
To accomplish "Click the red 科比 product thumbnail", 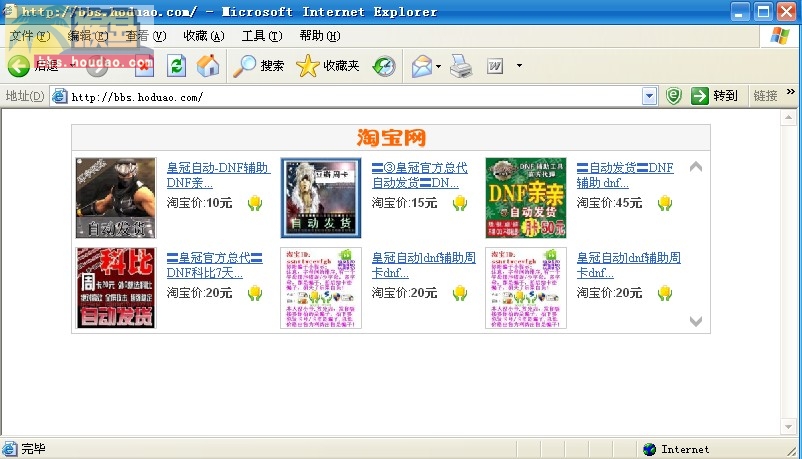I will [116, 288].
